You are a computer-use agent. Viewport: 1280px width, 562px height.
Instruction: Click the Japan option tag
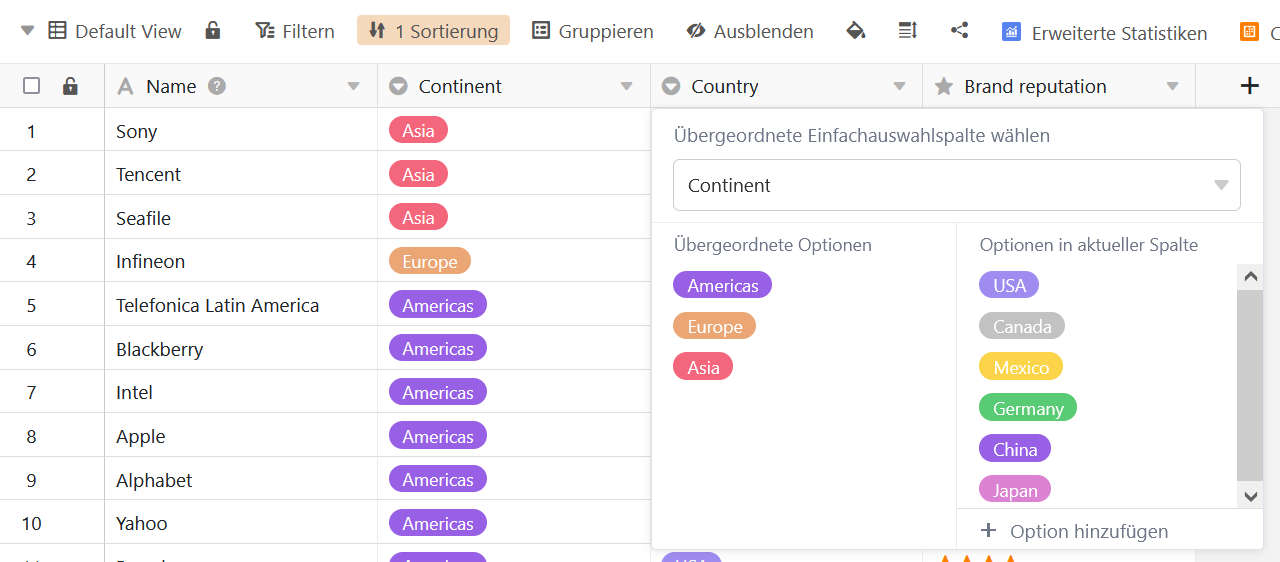1015,490
